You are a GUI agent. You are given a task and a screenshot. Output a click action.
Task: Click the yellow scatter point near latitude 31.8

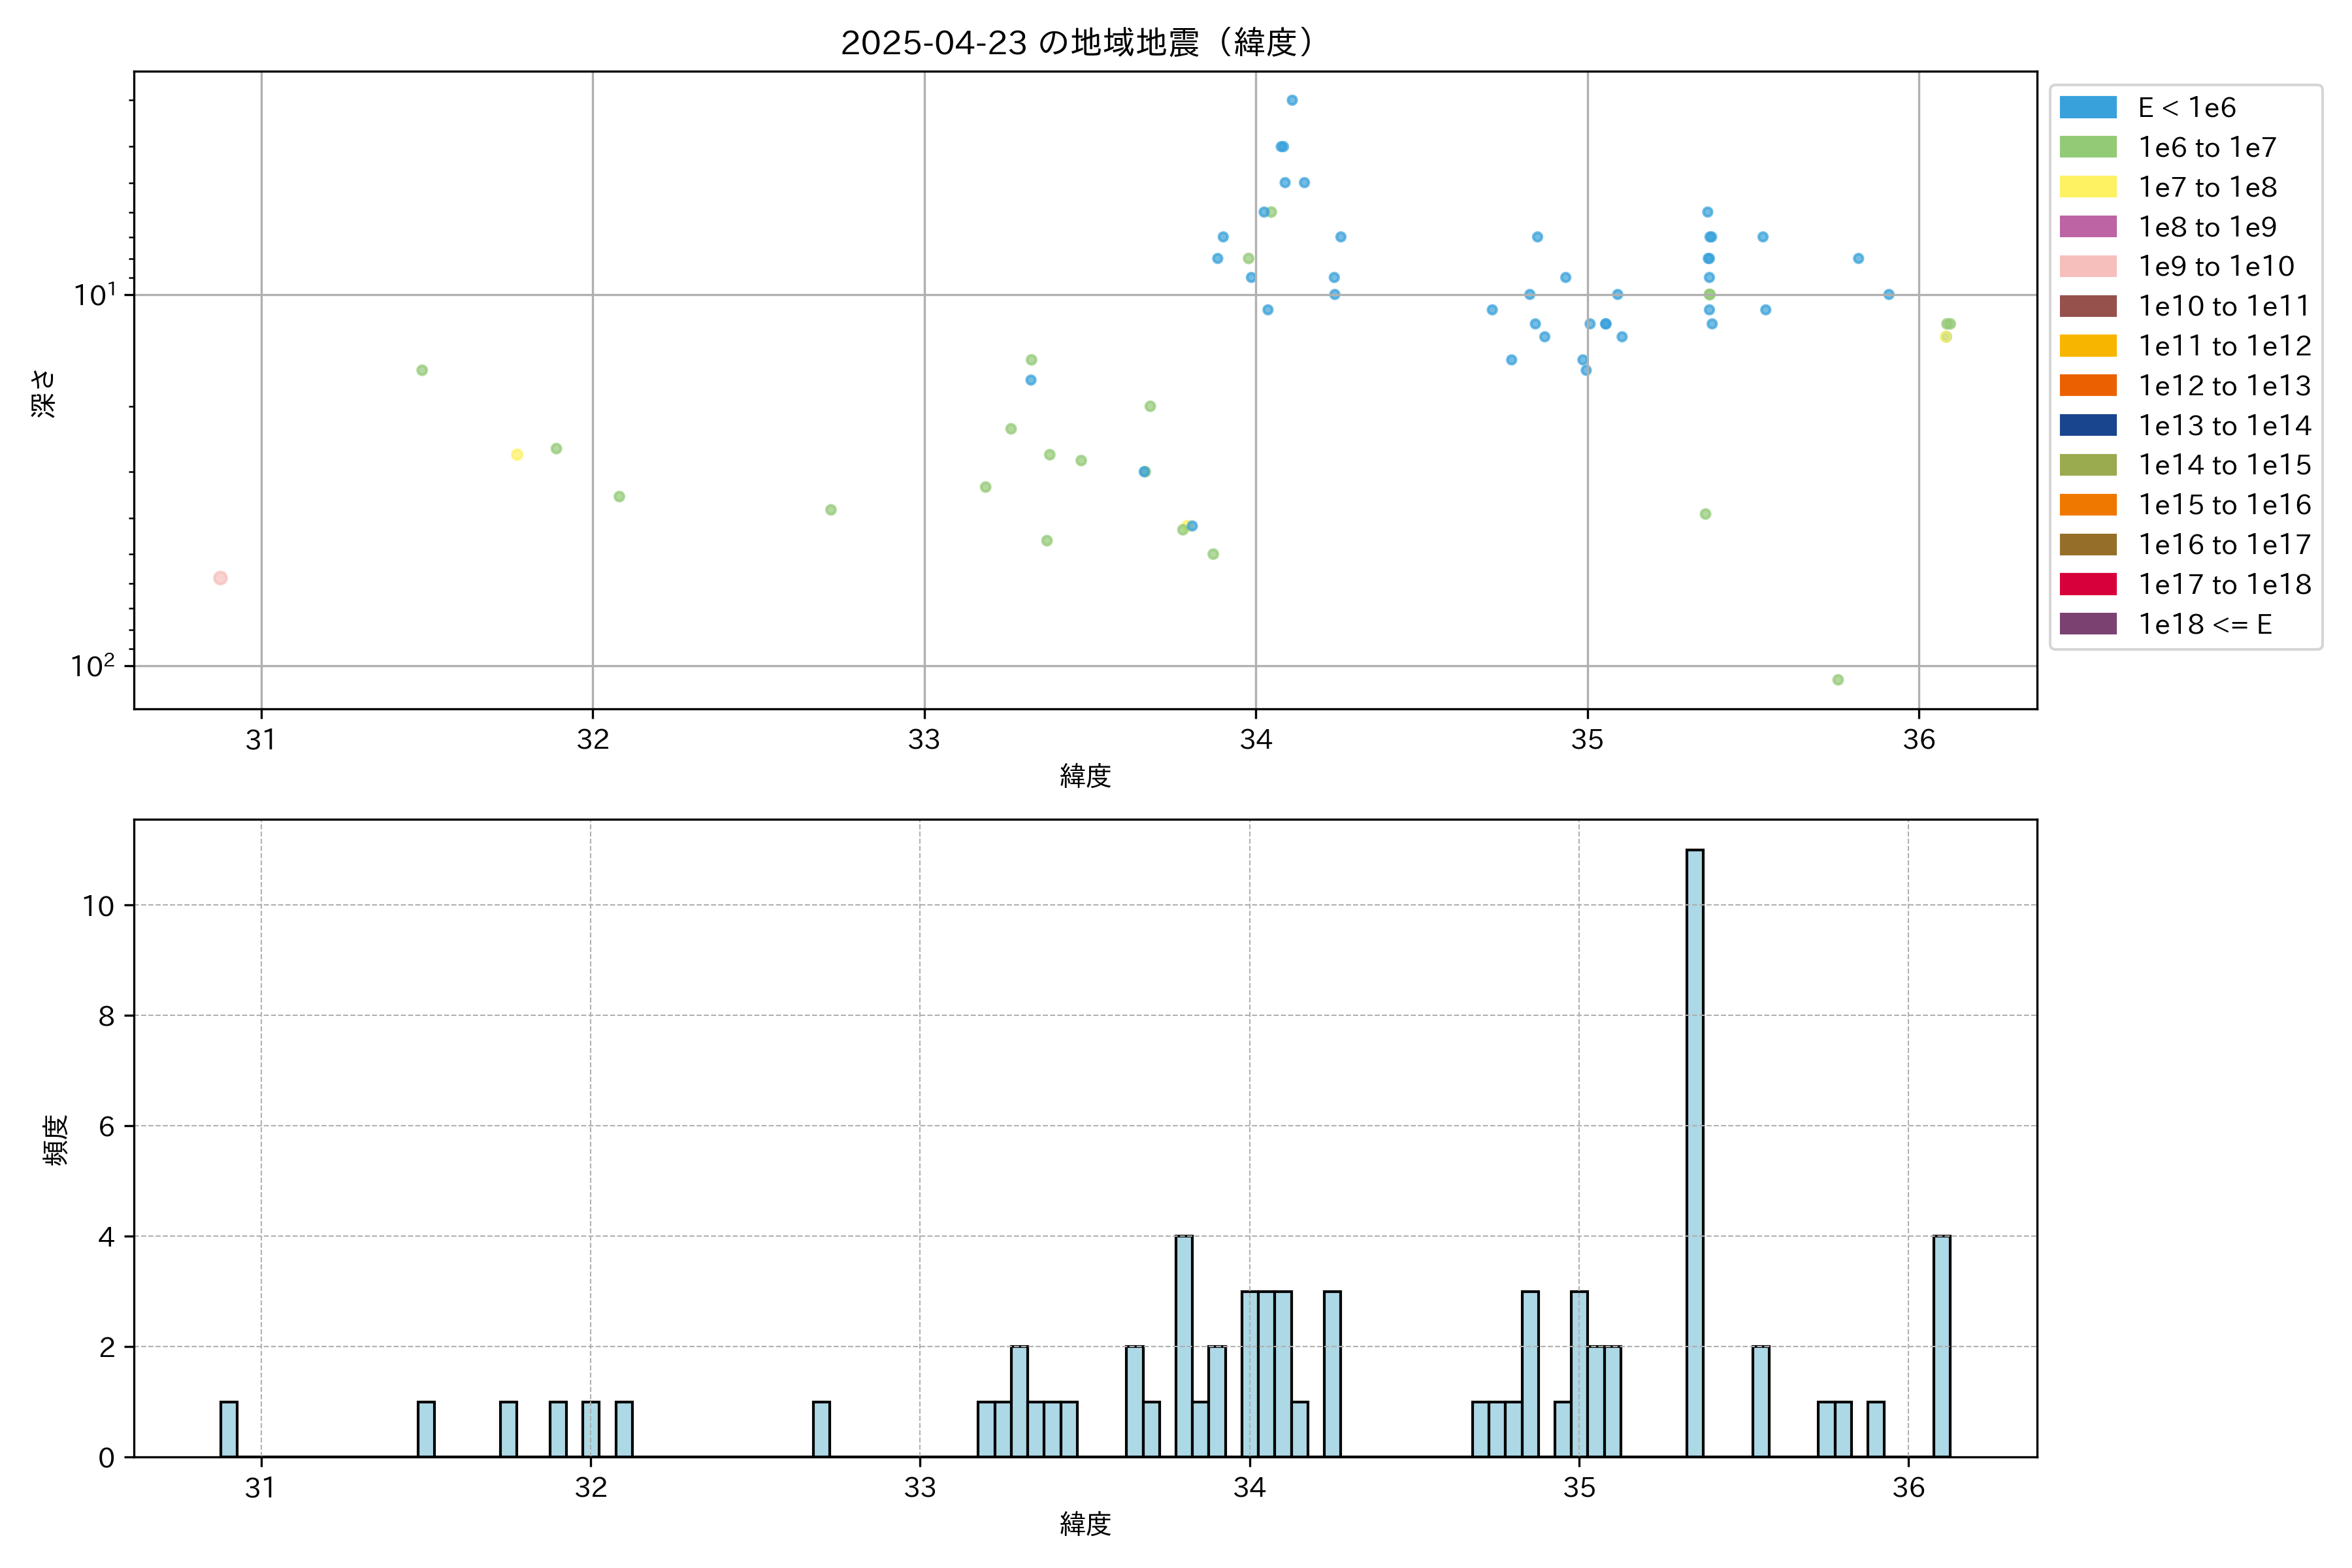517,455
